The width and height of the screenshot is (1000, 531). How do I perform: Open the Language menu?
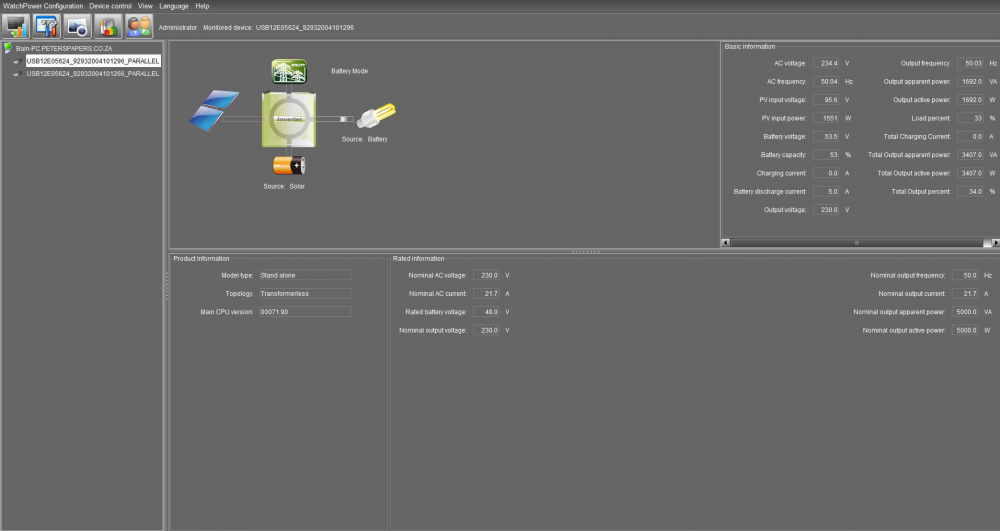[x=173, y=6]
